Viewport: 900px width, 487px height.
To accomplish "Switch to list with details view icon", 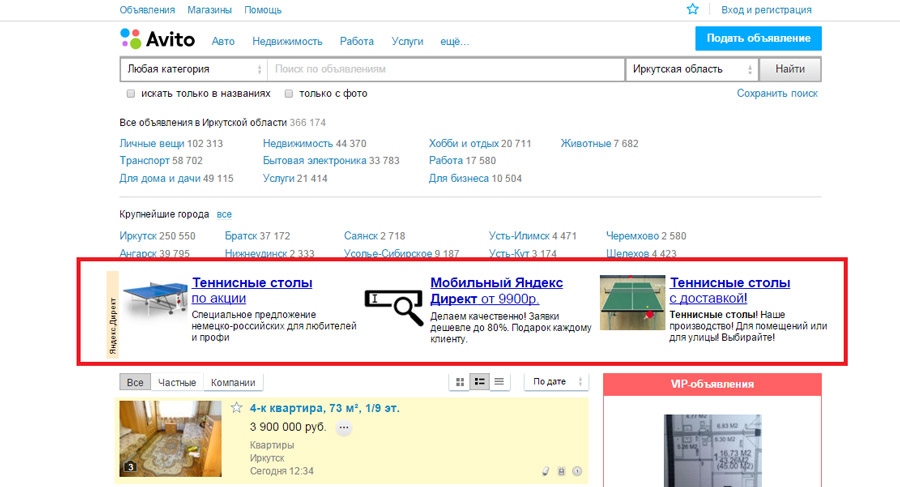I will (x=479, y=382).
